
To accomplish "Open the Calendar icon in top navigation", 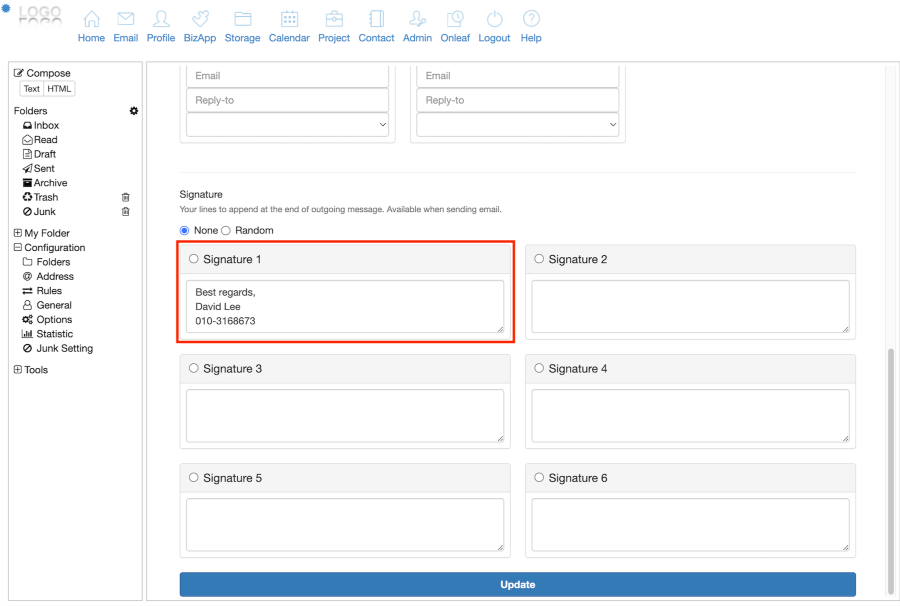I will [289, 20].
